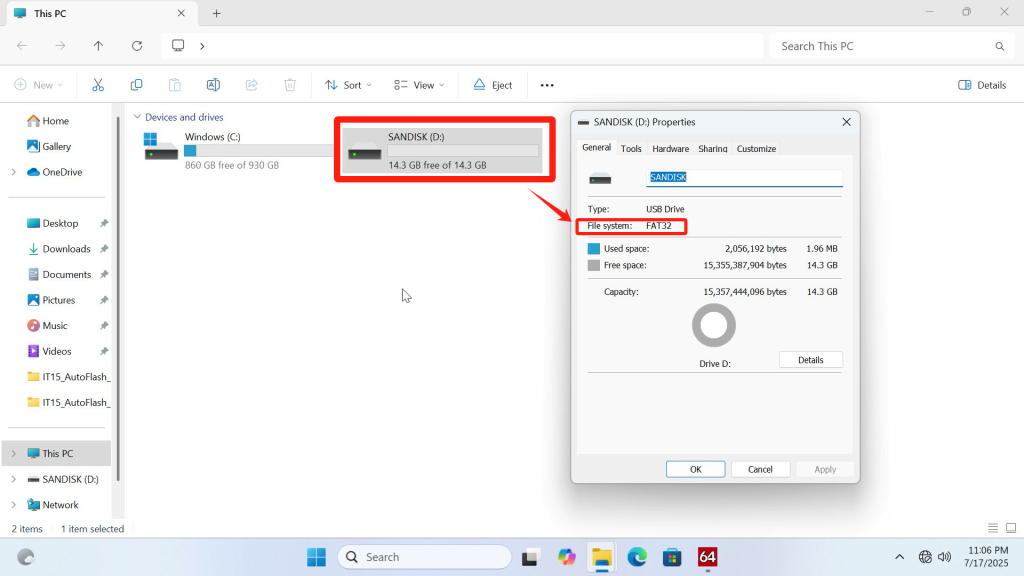Viewport: 1024px width, 576px height.
Task: Open the See more ellipsis menu
Action: point(547,85)
